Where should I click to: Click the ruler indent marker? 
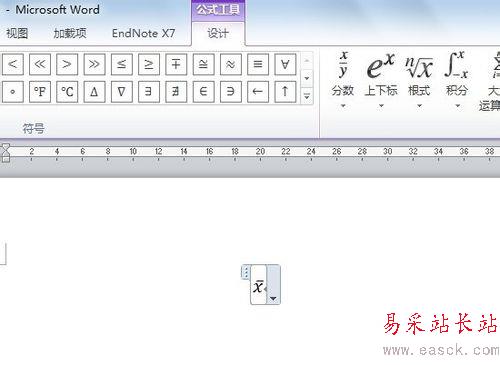[6, 153]
